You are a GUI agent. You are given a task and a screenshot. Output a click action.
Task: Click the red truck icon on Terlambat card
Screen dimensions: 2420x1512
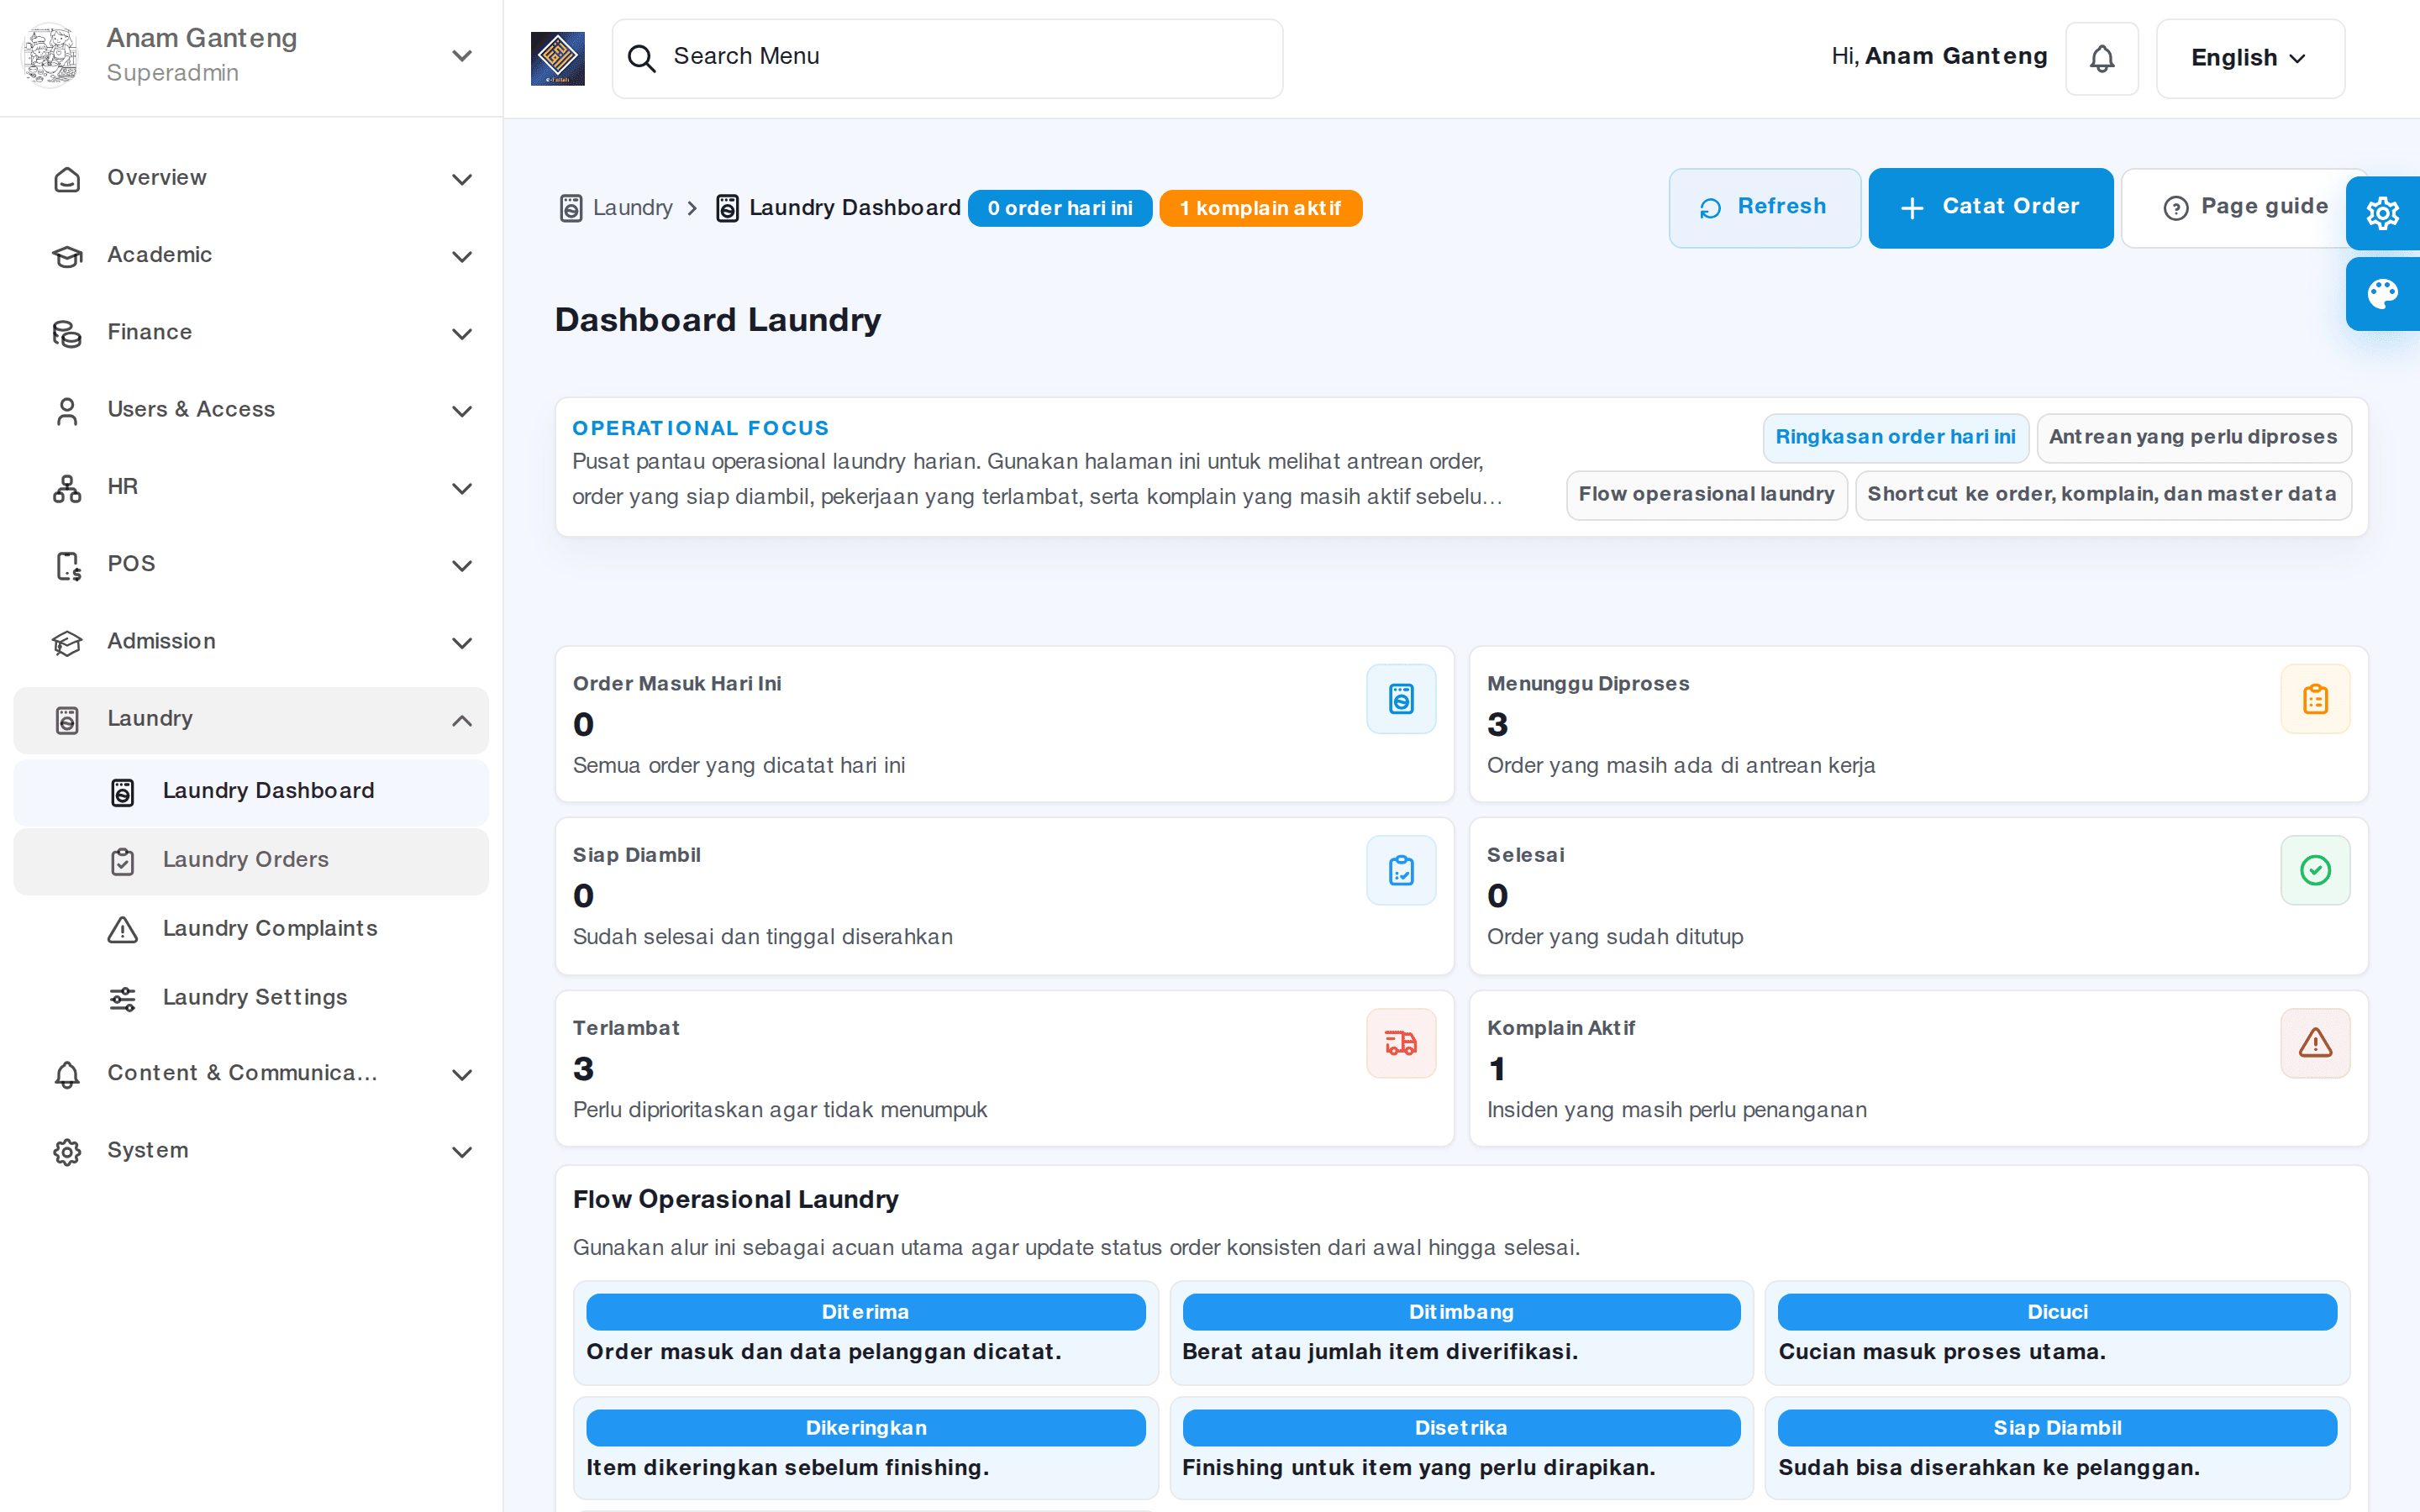point(1401,1043)
